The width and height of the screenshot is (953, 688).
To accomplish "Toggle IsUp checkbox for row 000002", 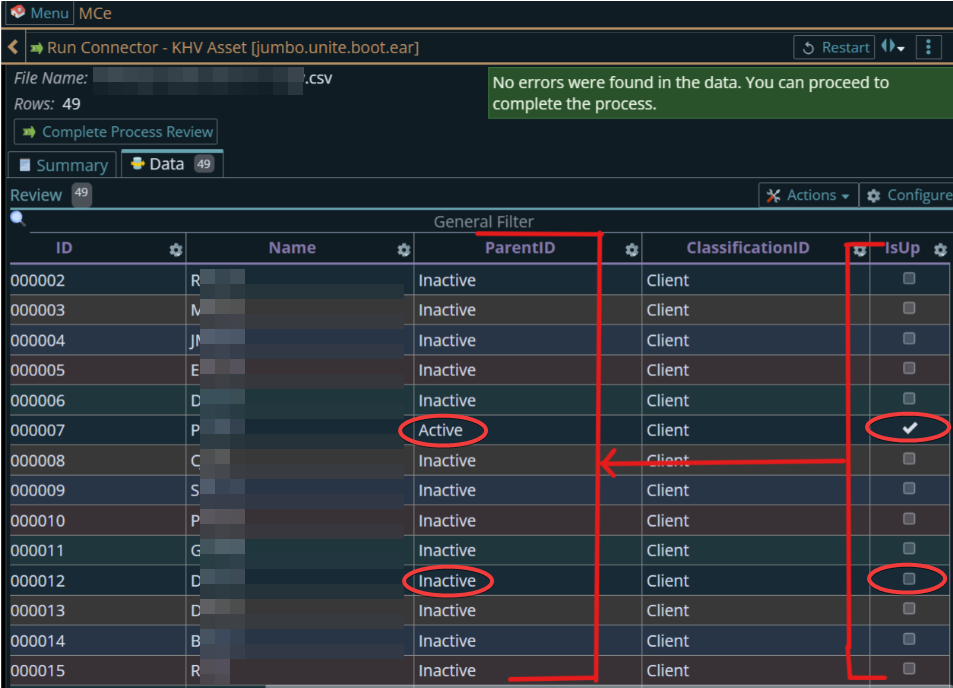I will coord(909,278).
